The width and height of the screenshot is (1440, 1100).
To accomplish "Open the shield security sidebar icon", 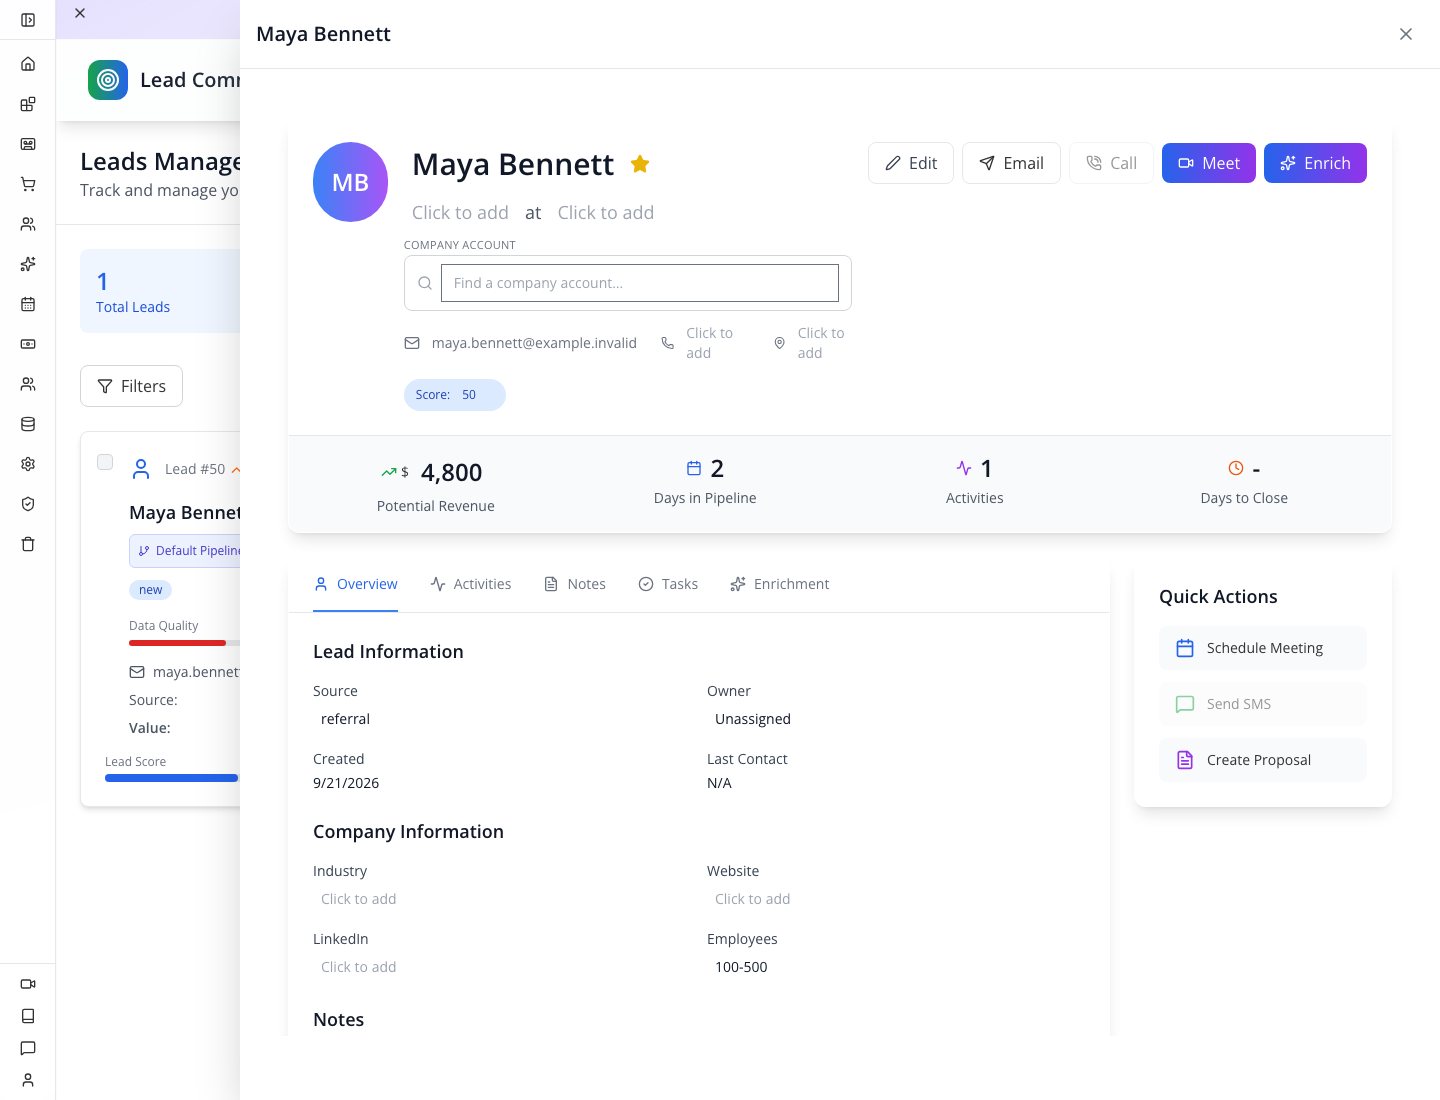I will [x=28, y=504].
